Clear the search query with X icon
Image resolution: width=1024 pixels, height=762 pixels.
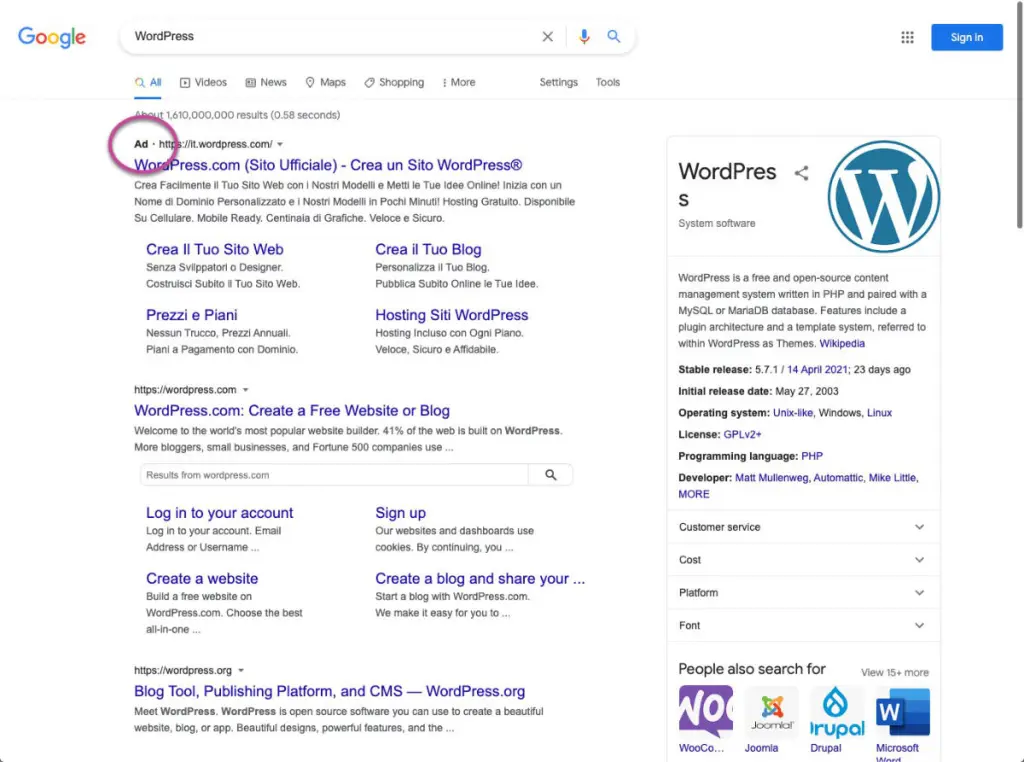(547, 37)
